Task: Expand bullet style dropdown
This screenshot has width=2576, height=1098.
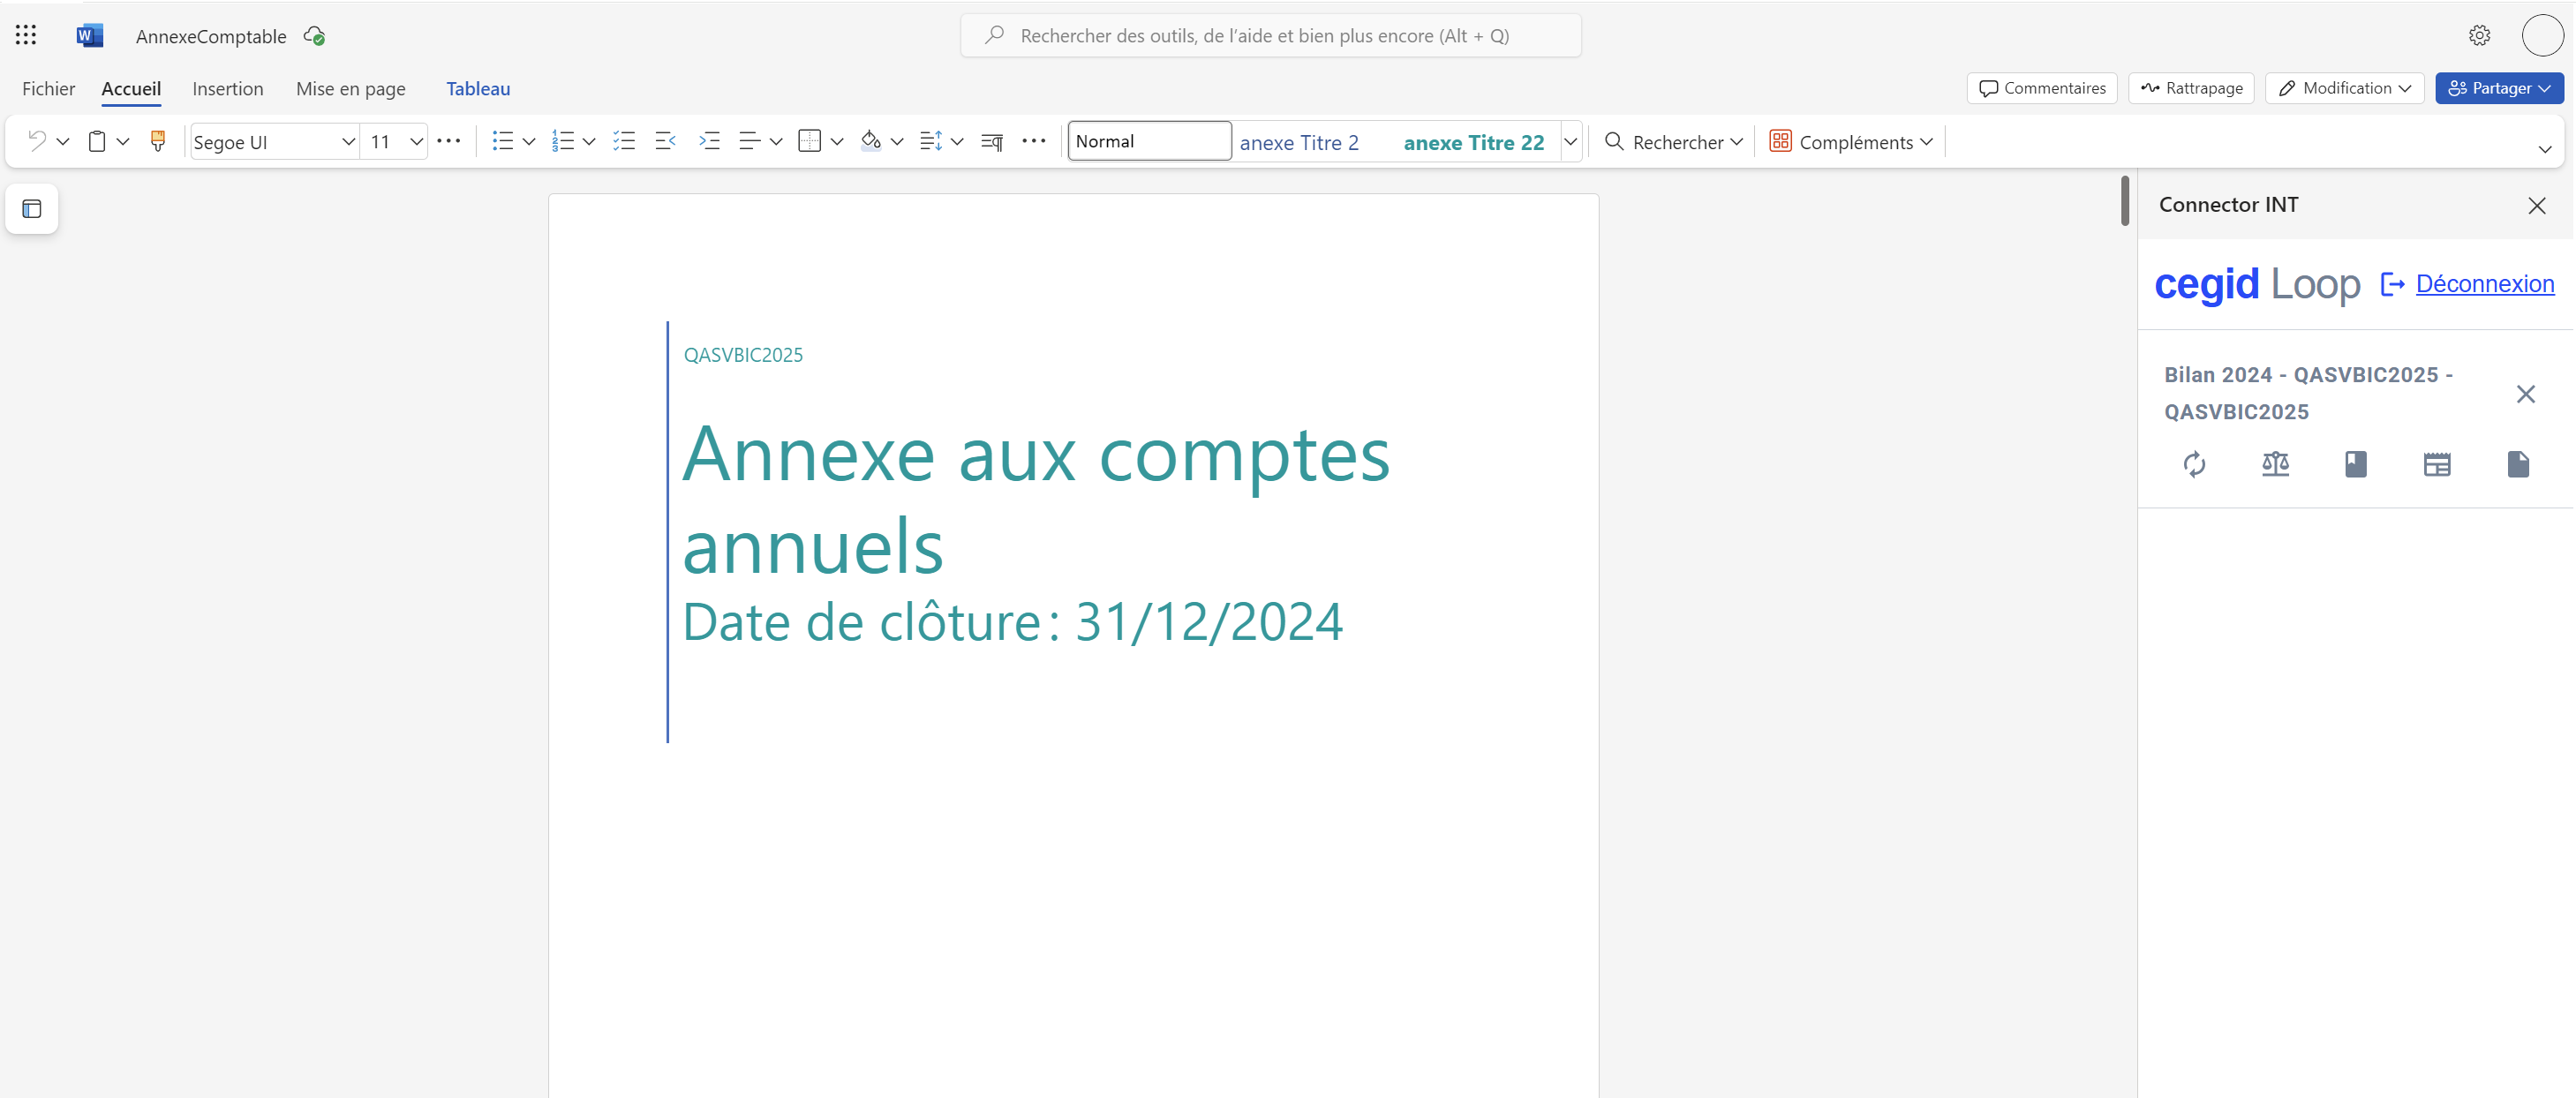Action: click(x=529, y=141)
